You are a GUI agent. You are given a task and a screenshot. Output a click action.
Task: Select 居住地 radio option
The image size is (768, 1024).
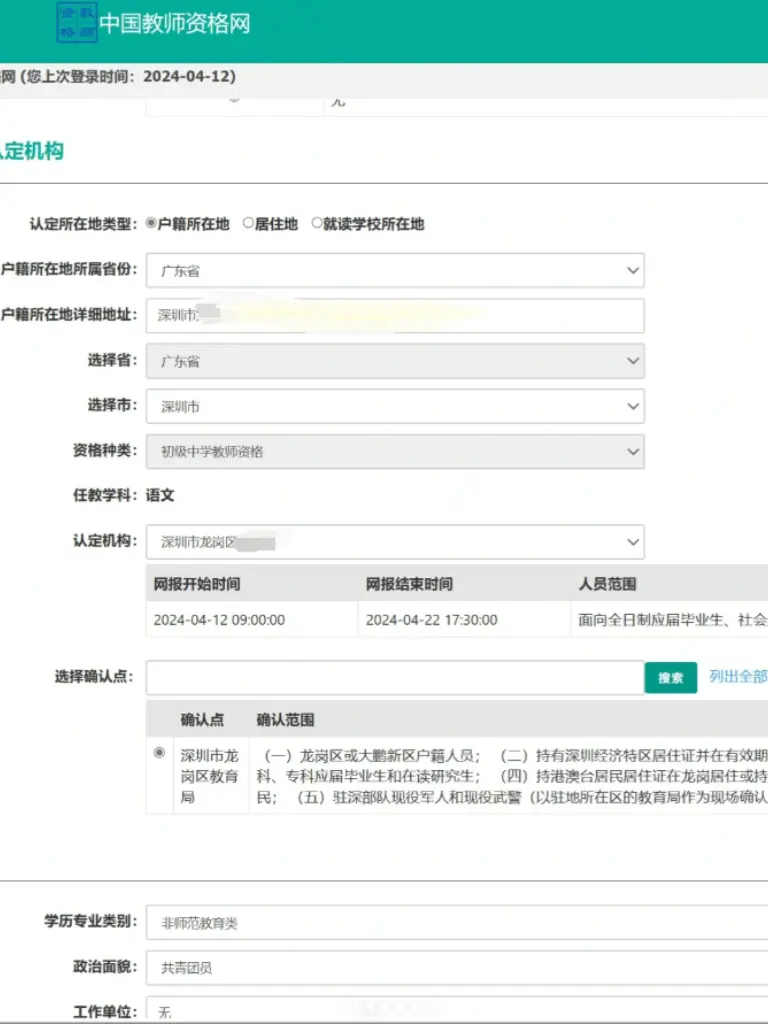[249, 224]
